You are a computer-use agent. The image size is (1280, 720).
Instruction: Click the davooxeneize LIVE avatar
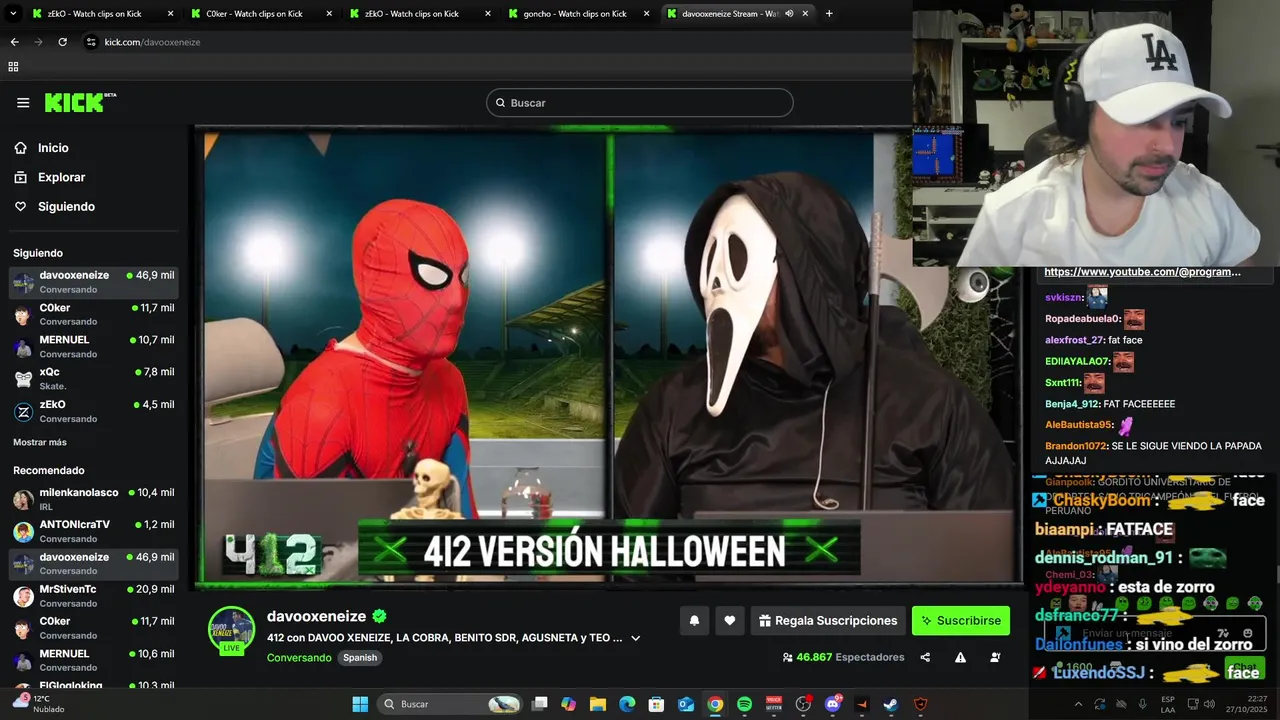[231, 630]
